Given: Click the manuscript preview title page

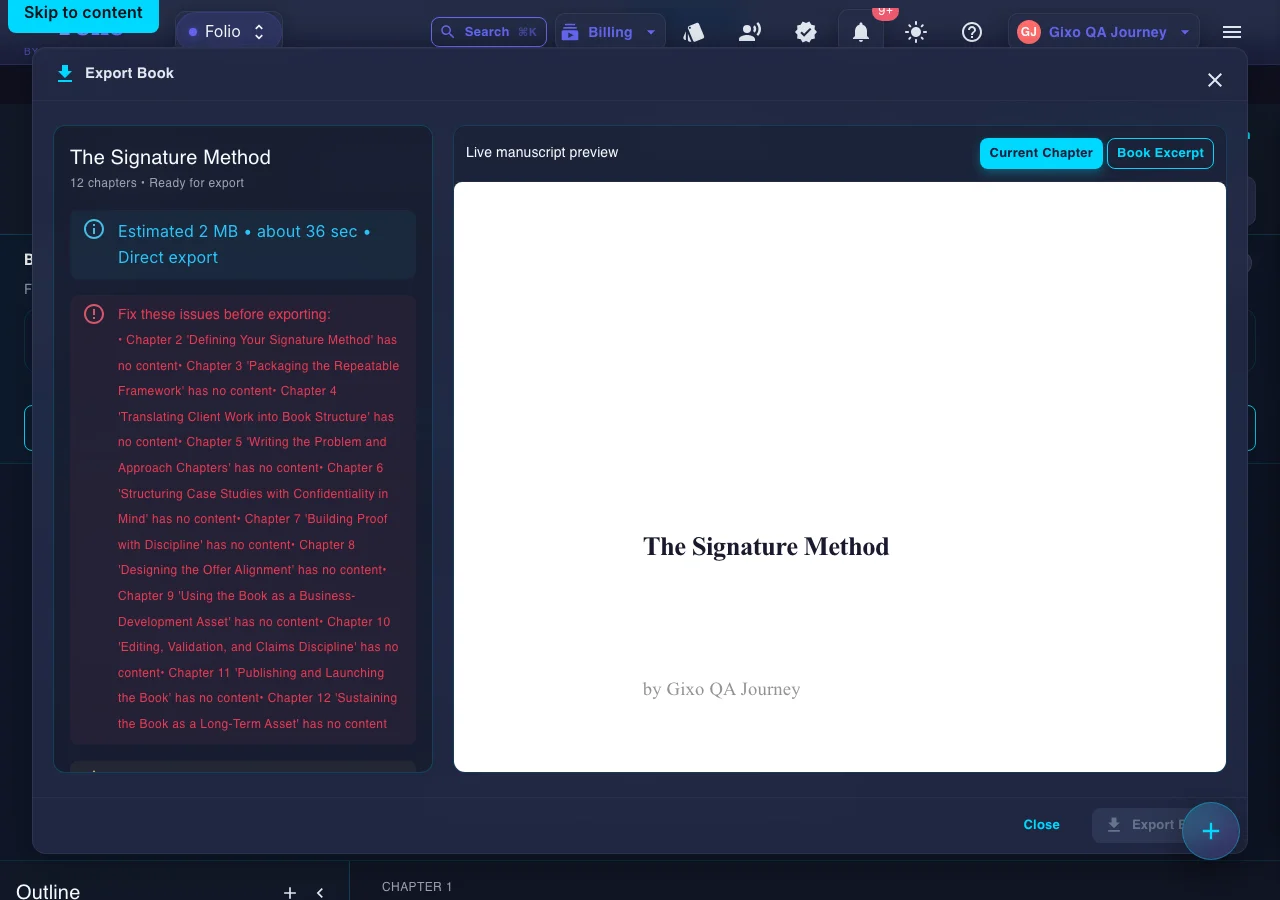Looking at the screenshot, I should (x=840, y=477).
